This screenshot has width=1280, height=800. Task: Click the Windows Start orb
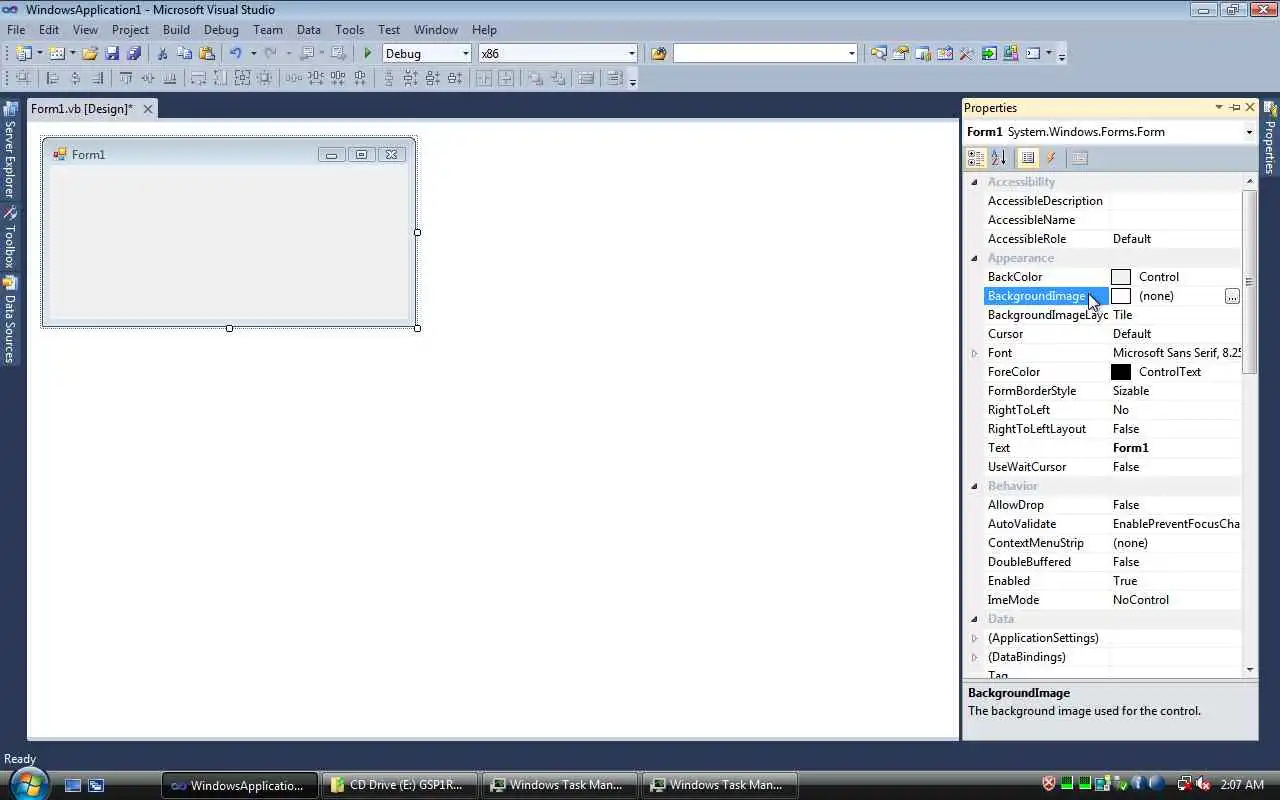[28, 783]
